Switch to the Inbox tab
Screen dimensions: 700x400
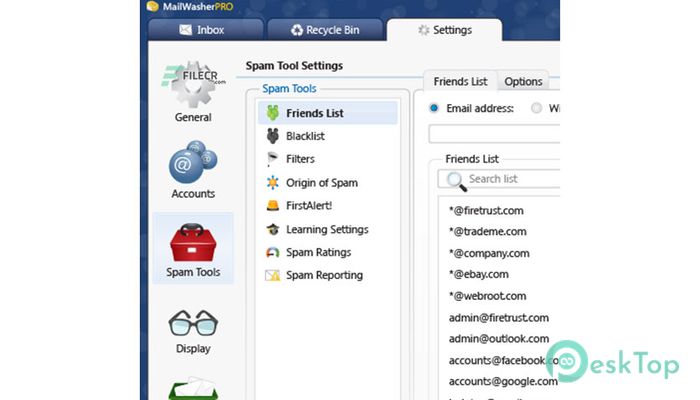206,30
